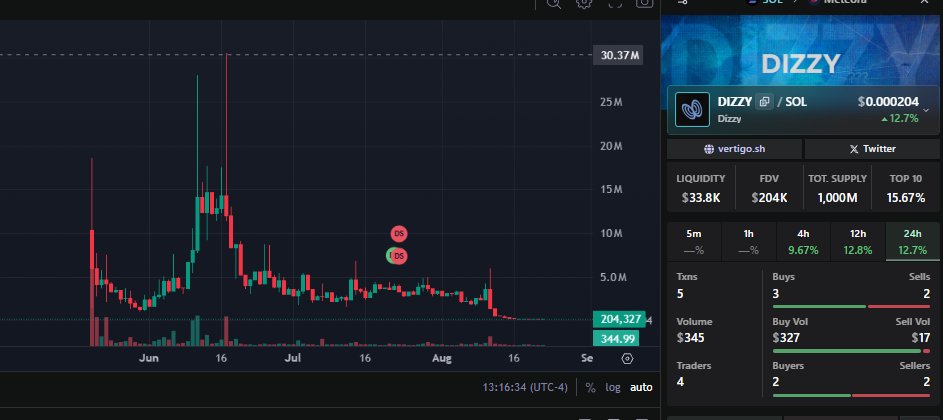
Task: Click the Aug label on time axis
Action: click(x=441, y=359)
